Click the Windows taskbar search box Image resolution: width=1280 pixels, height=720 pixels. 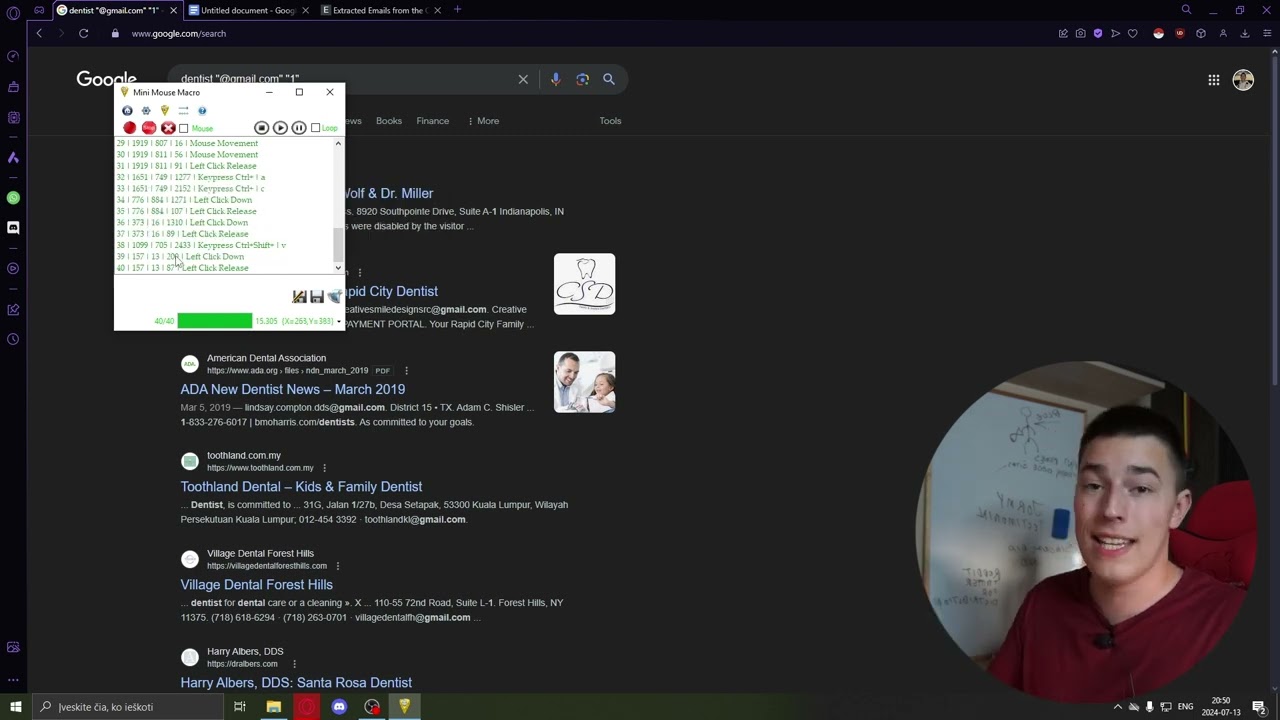[128, 707]
